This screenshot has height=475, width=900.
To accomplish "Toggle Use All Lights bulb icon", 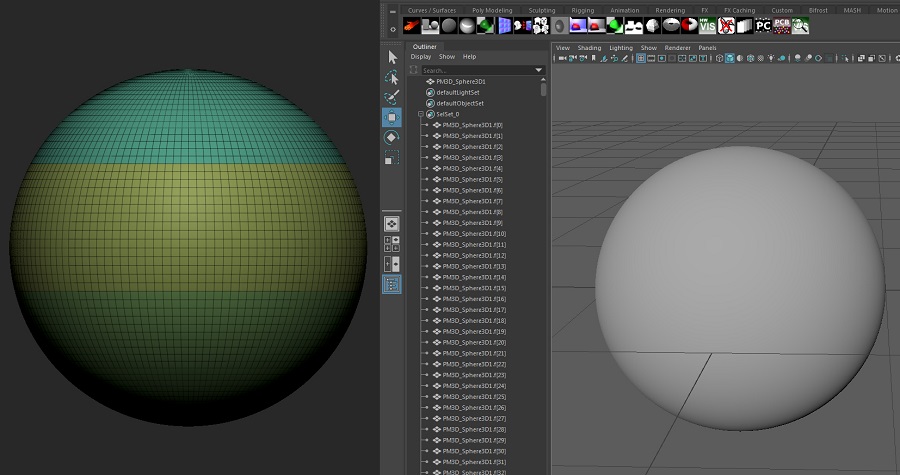I will click(x=771, y=58).
